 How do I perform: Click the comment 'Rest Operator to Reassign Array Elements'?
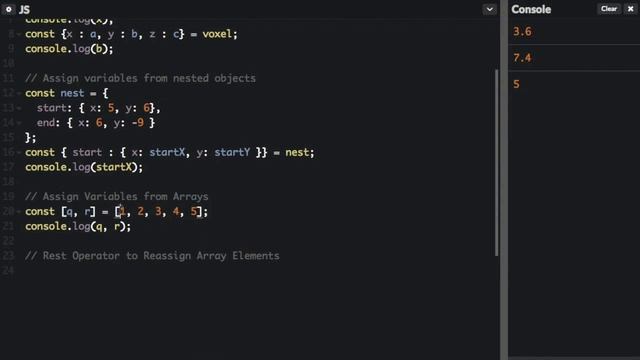click(152, 256)
